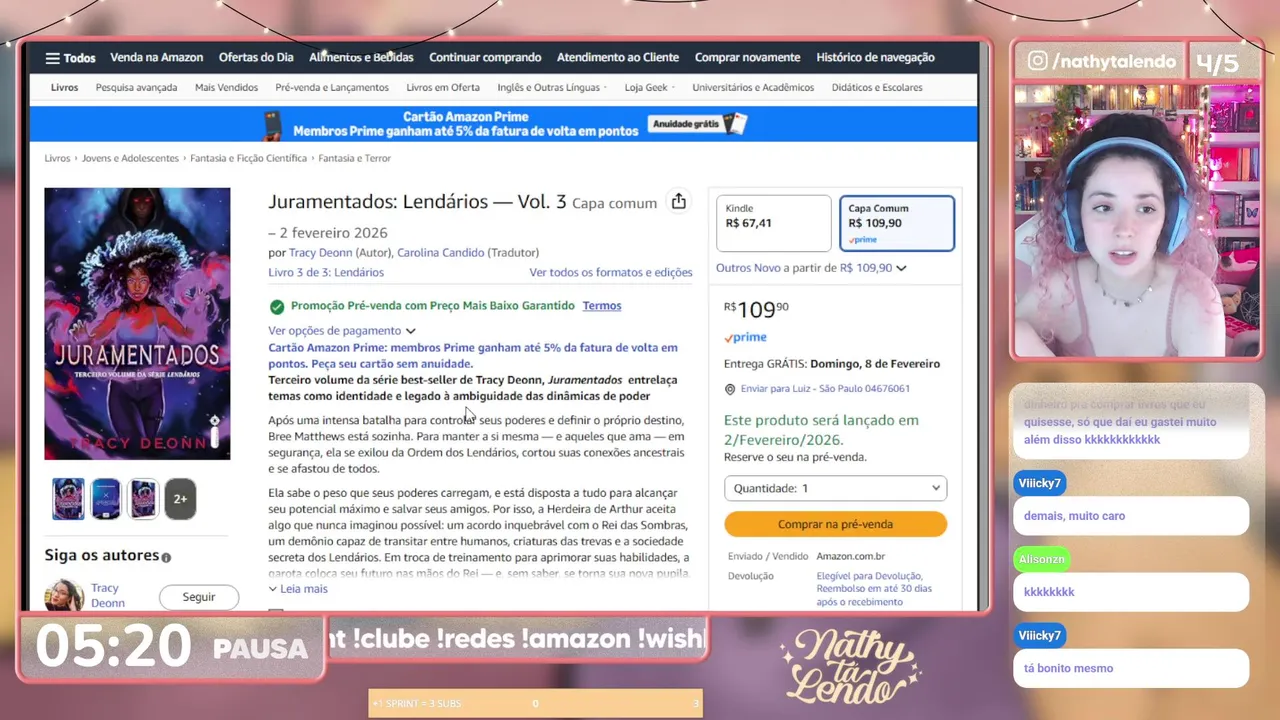Open Ver todos os formatos e edições
Viewport: 1280px width, 720px height.
pos(611,272)
